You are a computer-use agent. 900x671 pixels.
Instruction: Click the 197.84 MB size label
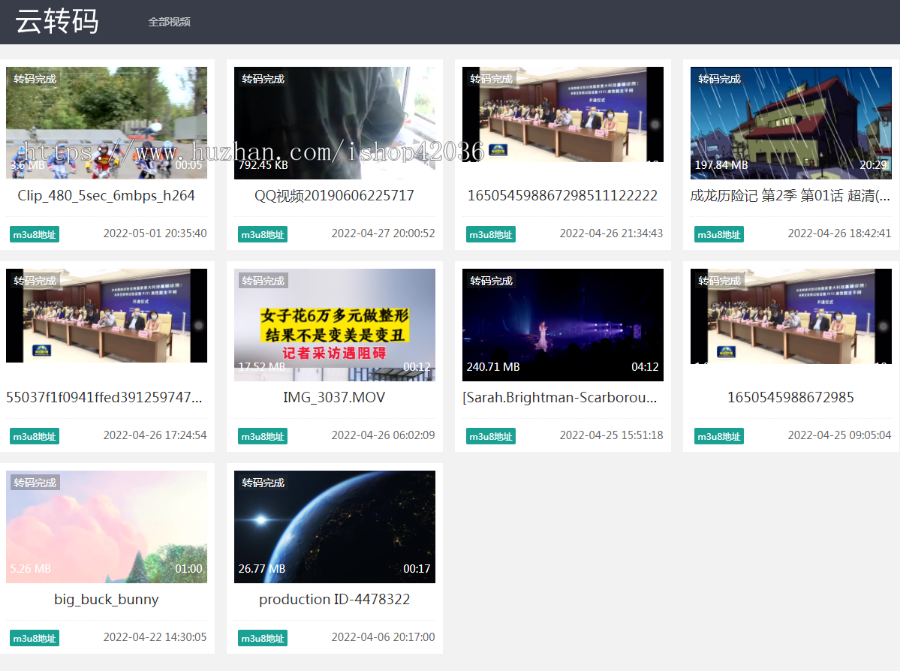721,165
